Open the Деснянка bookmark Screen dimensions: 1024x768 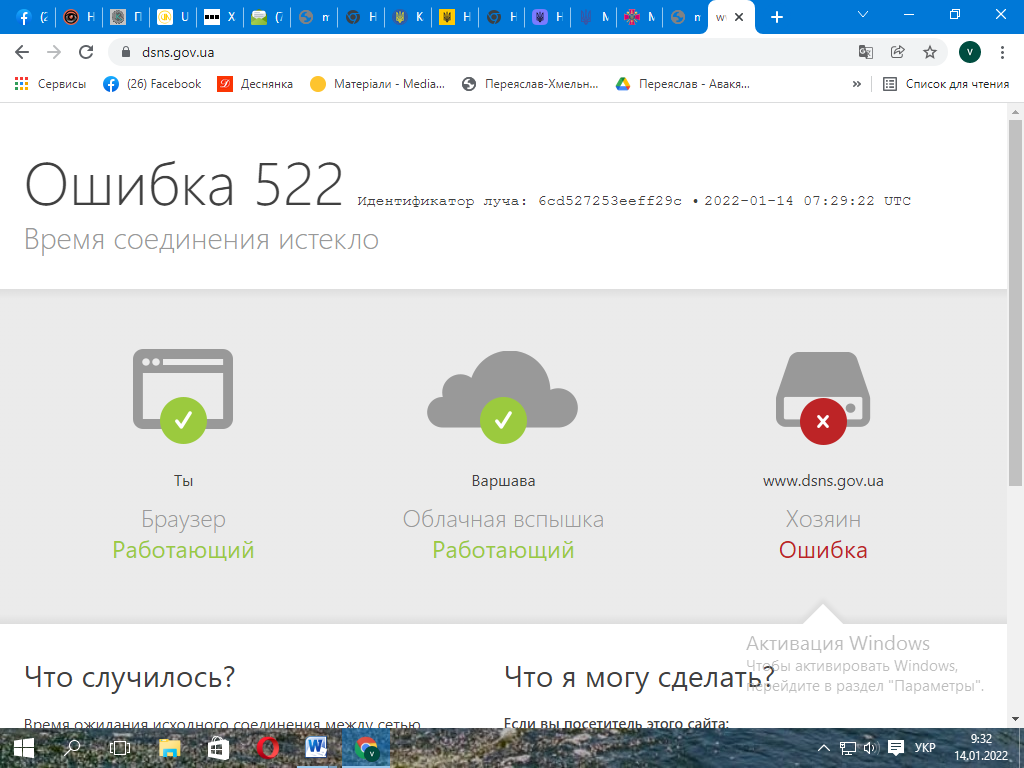[x=255, y=84]
